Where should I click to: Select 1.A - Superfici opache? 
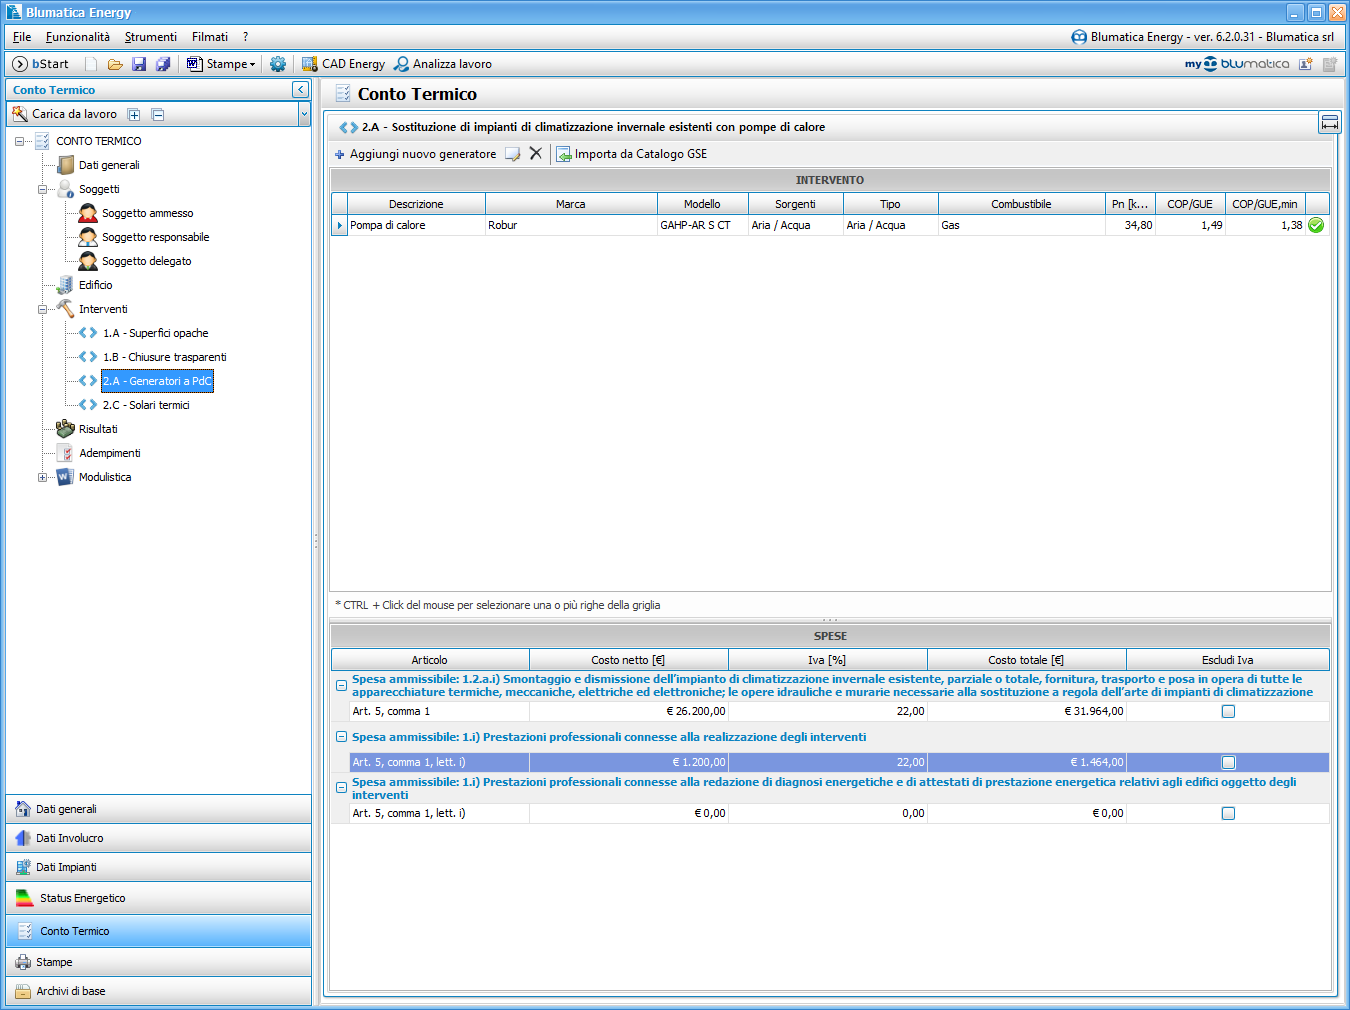155,333
